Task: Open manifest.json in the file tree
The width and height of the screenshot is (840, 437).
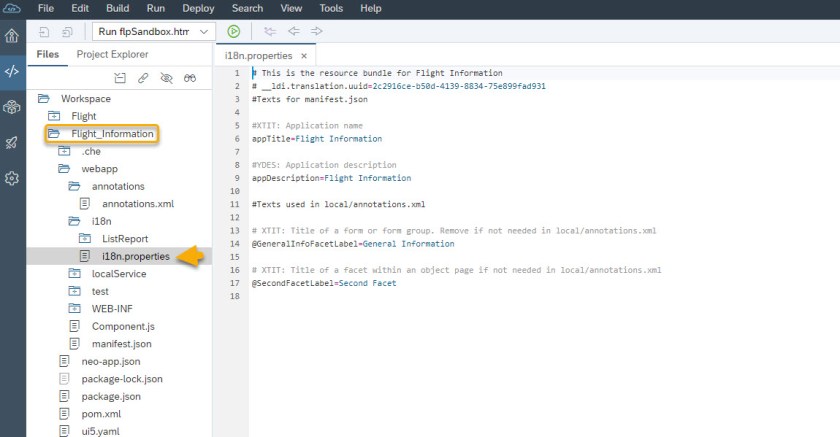Action: point(121,343)
